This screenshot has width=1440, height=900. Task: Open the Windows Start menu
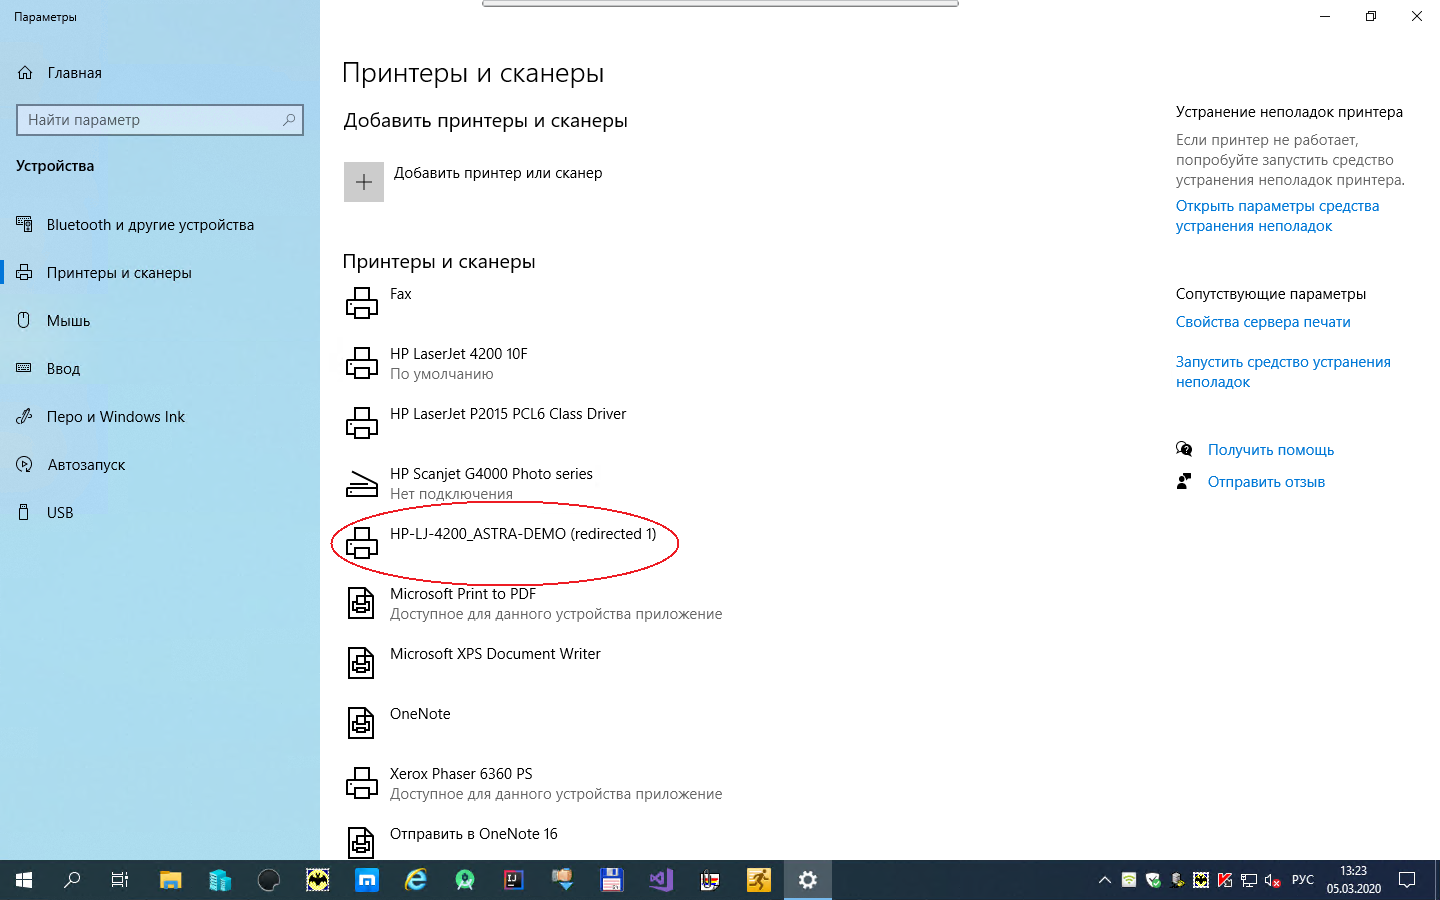24,880
